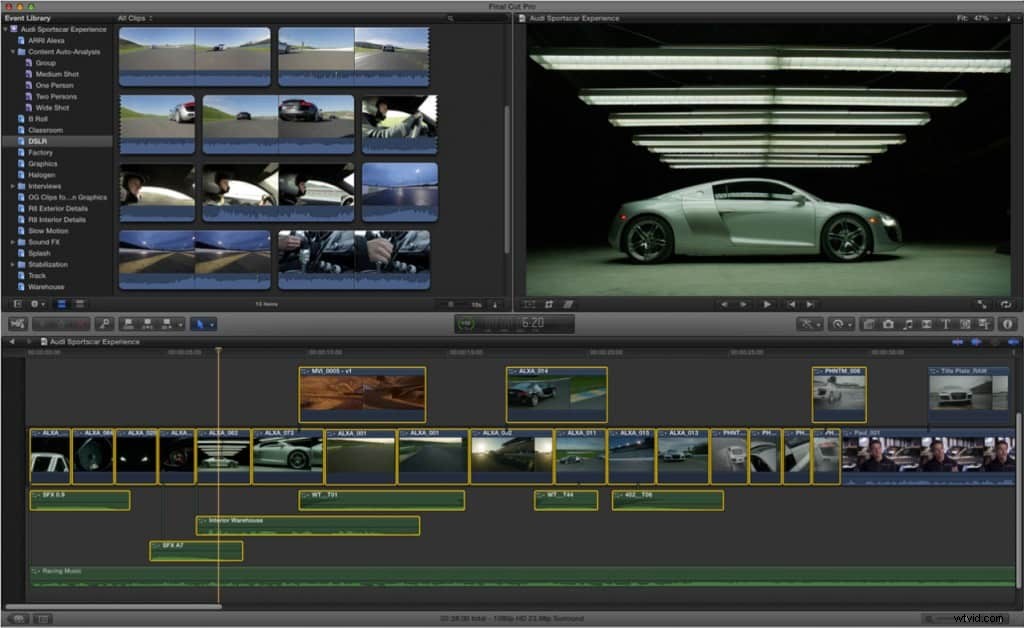The image size is (1024, 628).
Task: Click the magnifying glass search icon in toolbar
Action: point(104,324)
